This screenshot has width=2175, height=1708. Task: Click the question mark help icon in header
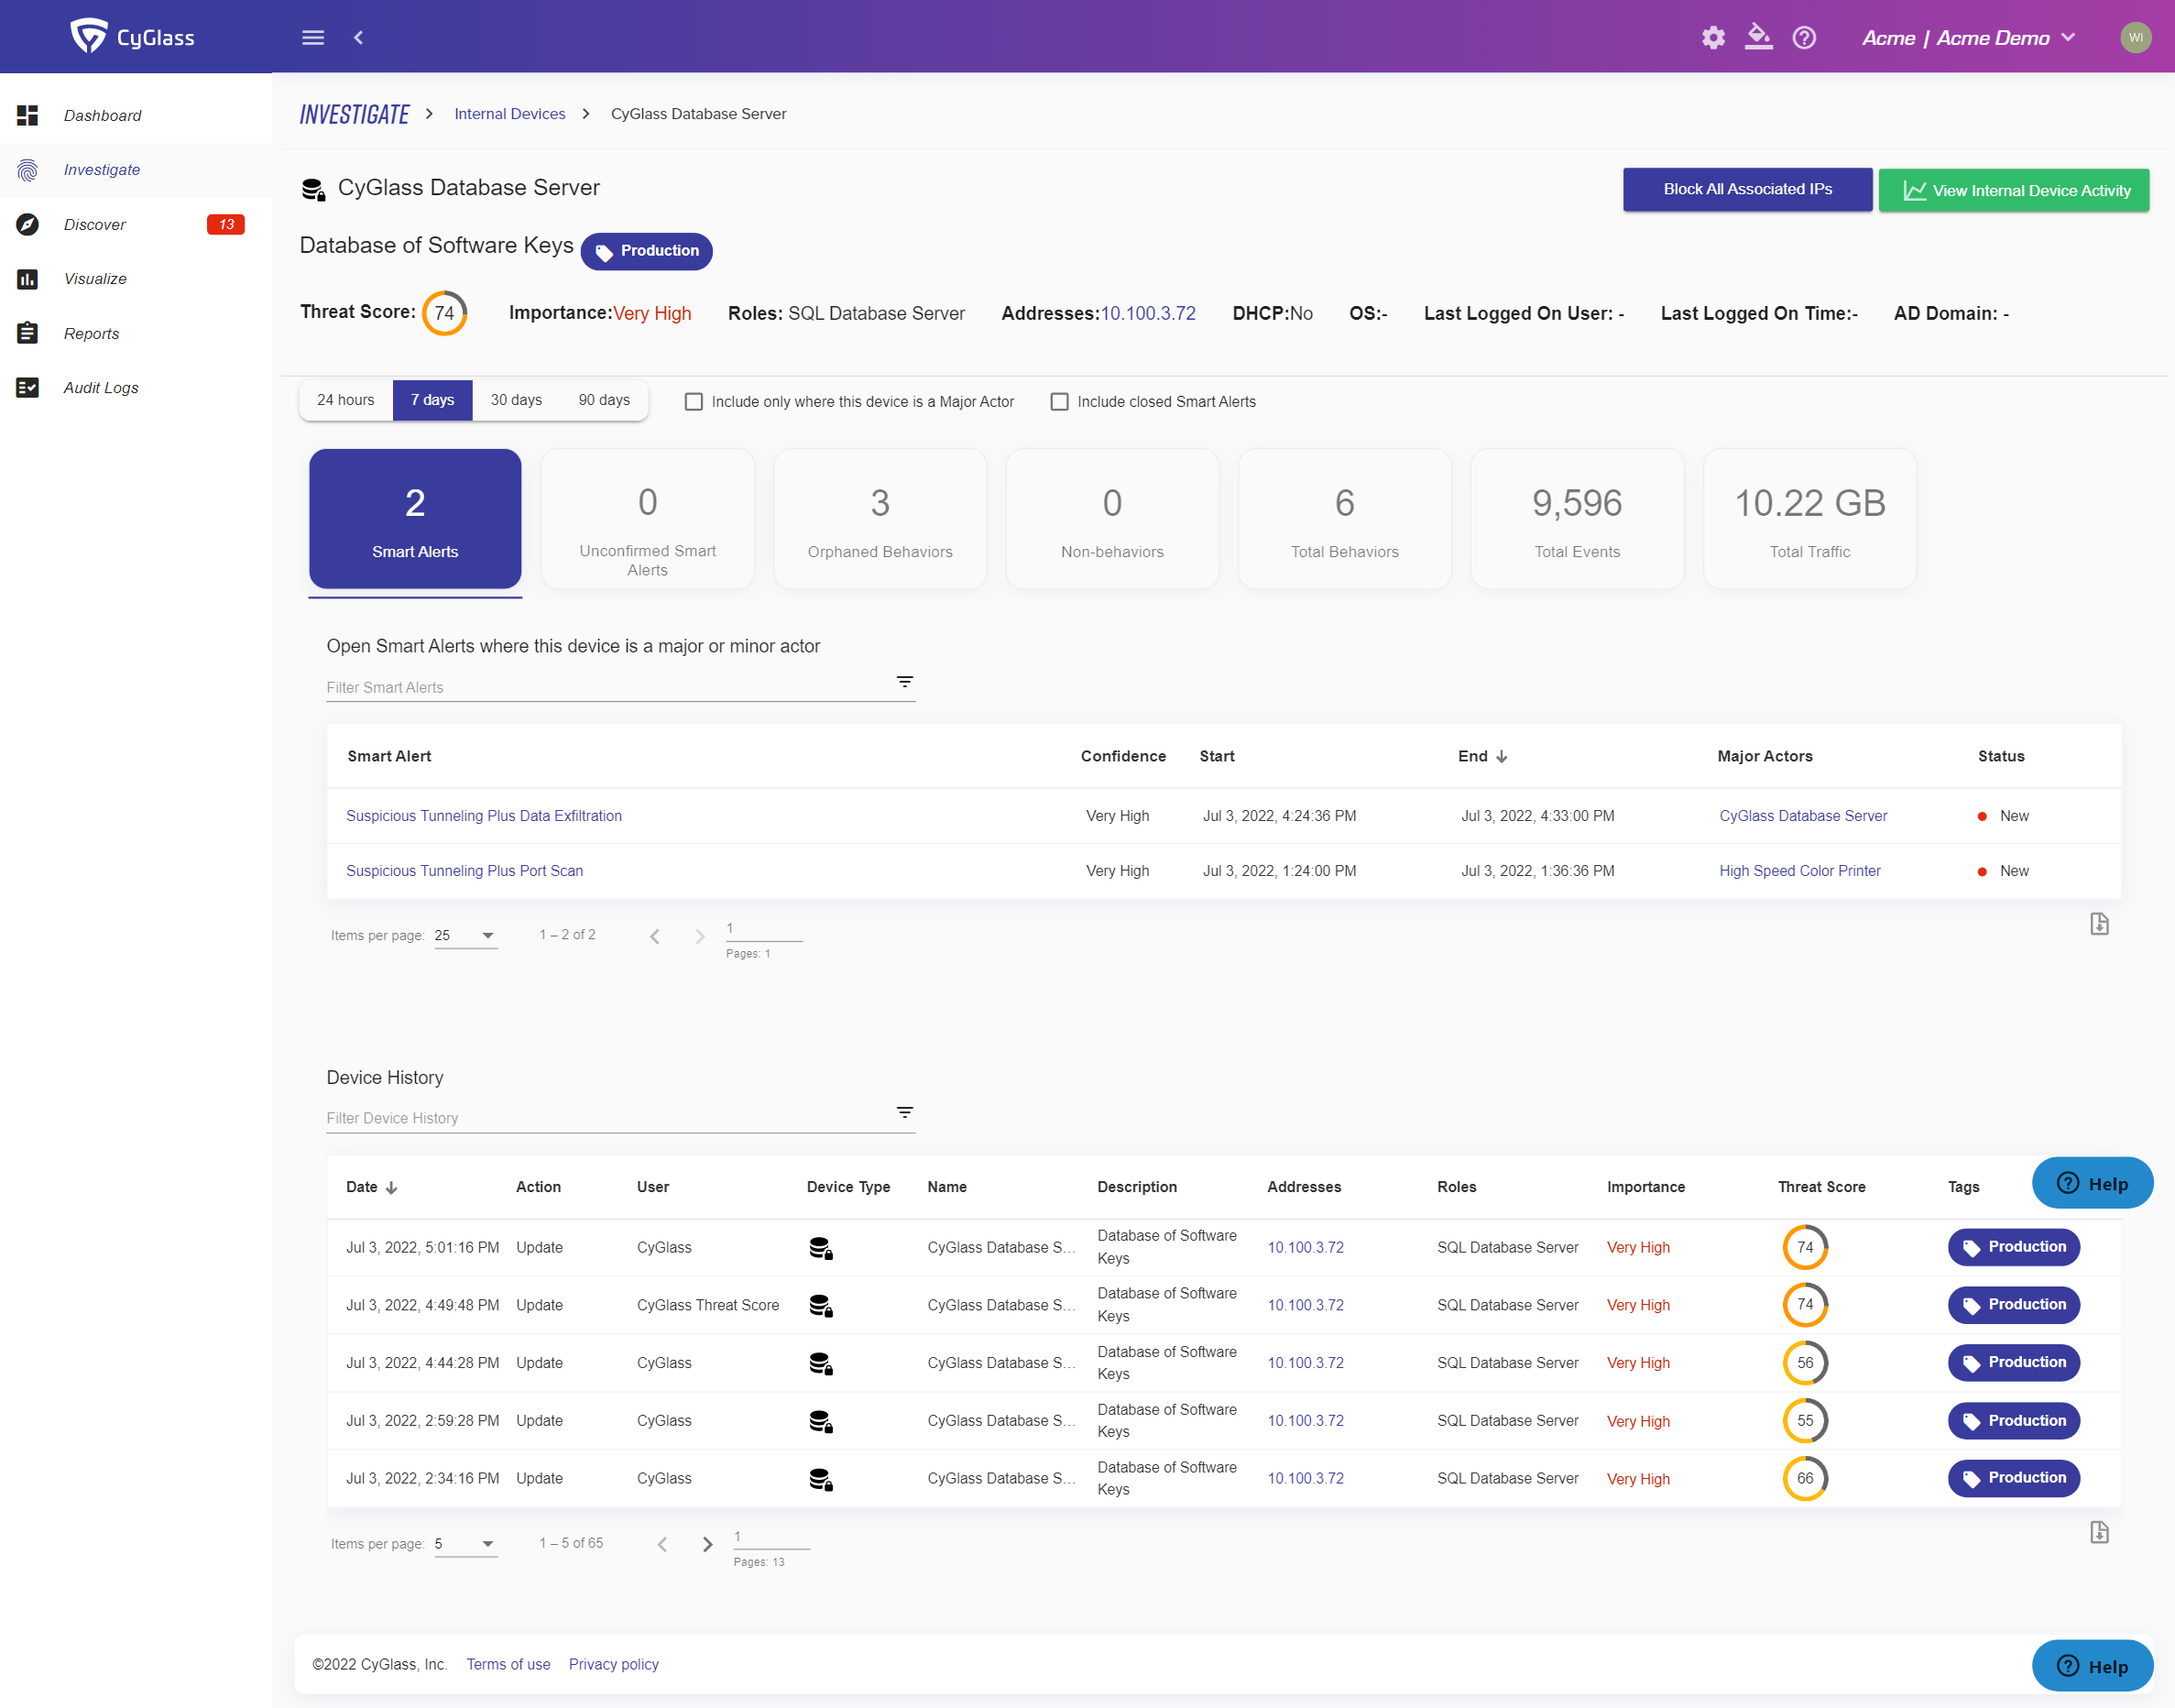point(1804,38)
